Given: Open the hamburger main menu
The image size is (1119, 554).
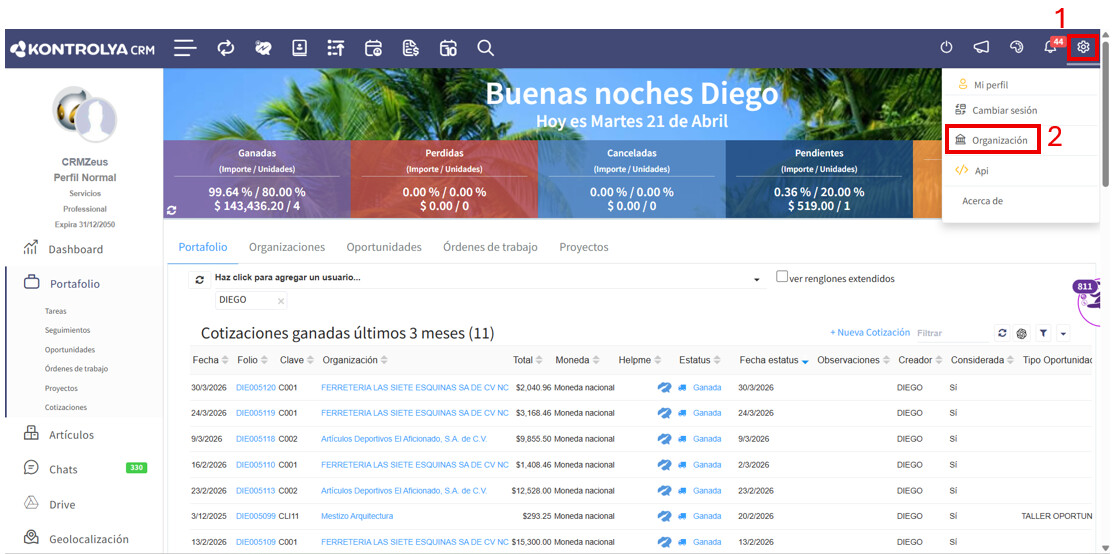Looking at the screenshot, I should tap(185, 48).
